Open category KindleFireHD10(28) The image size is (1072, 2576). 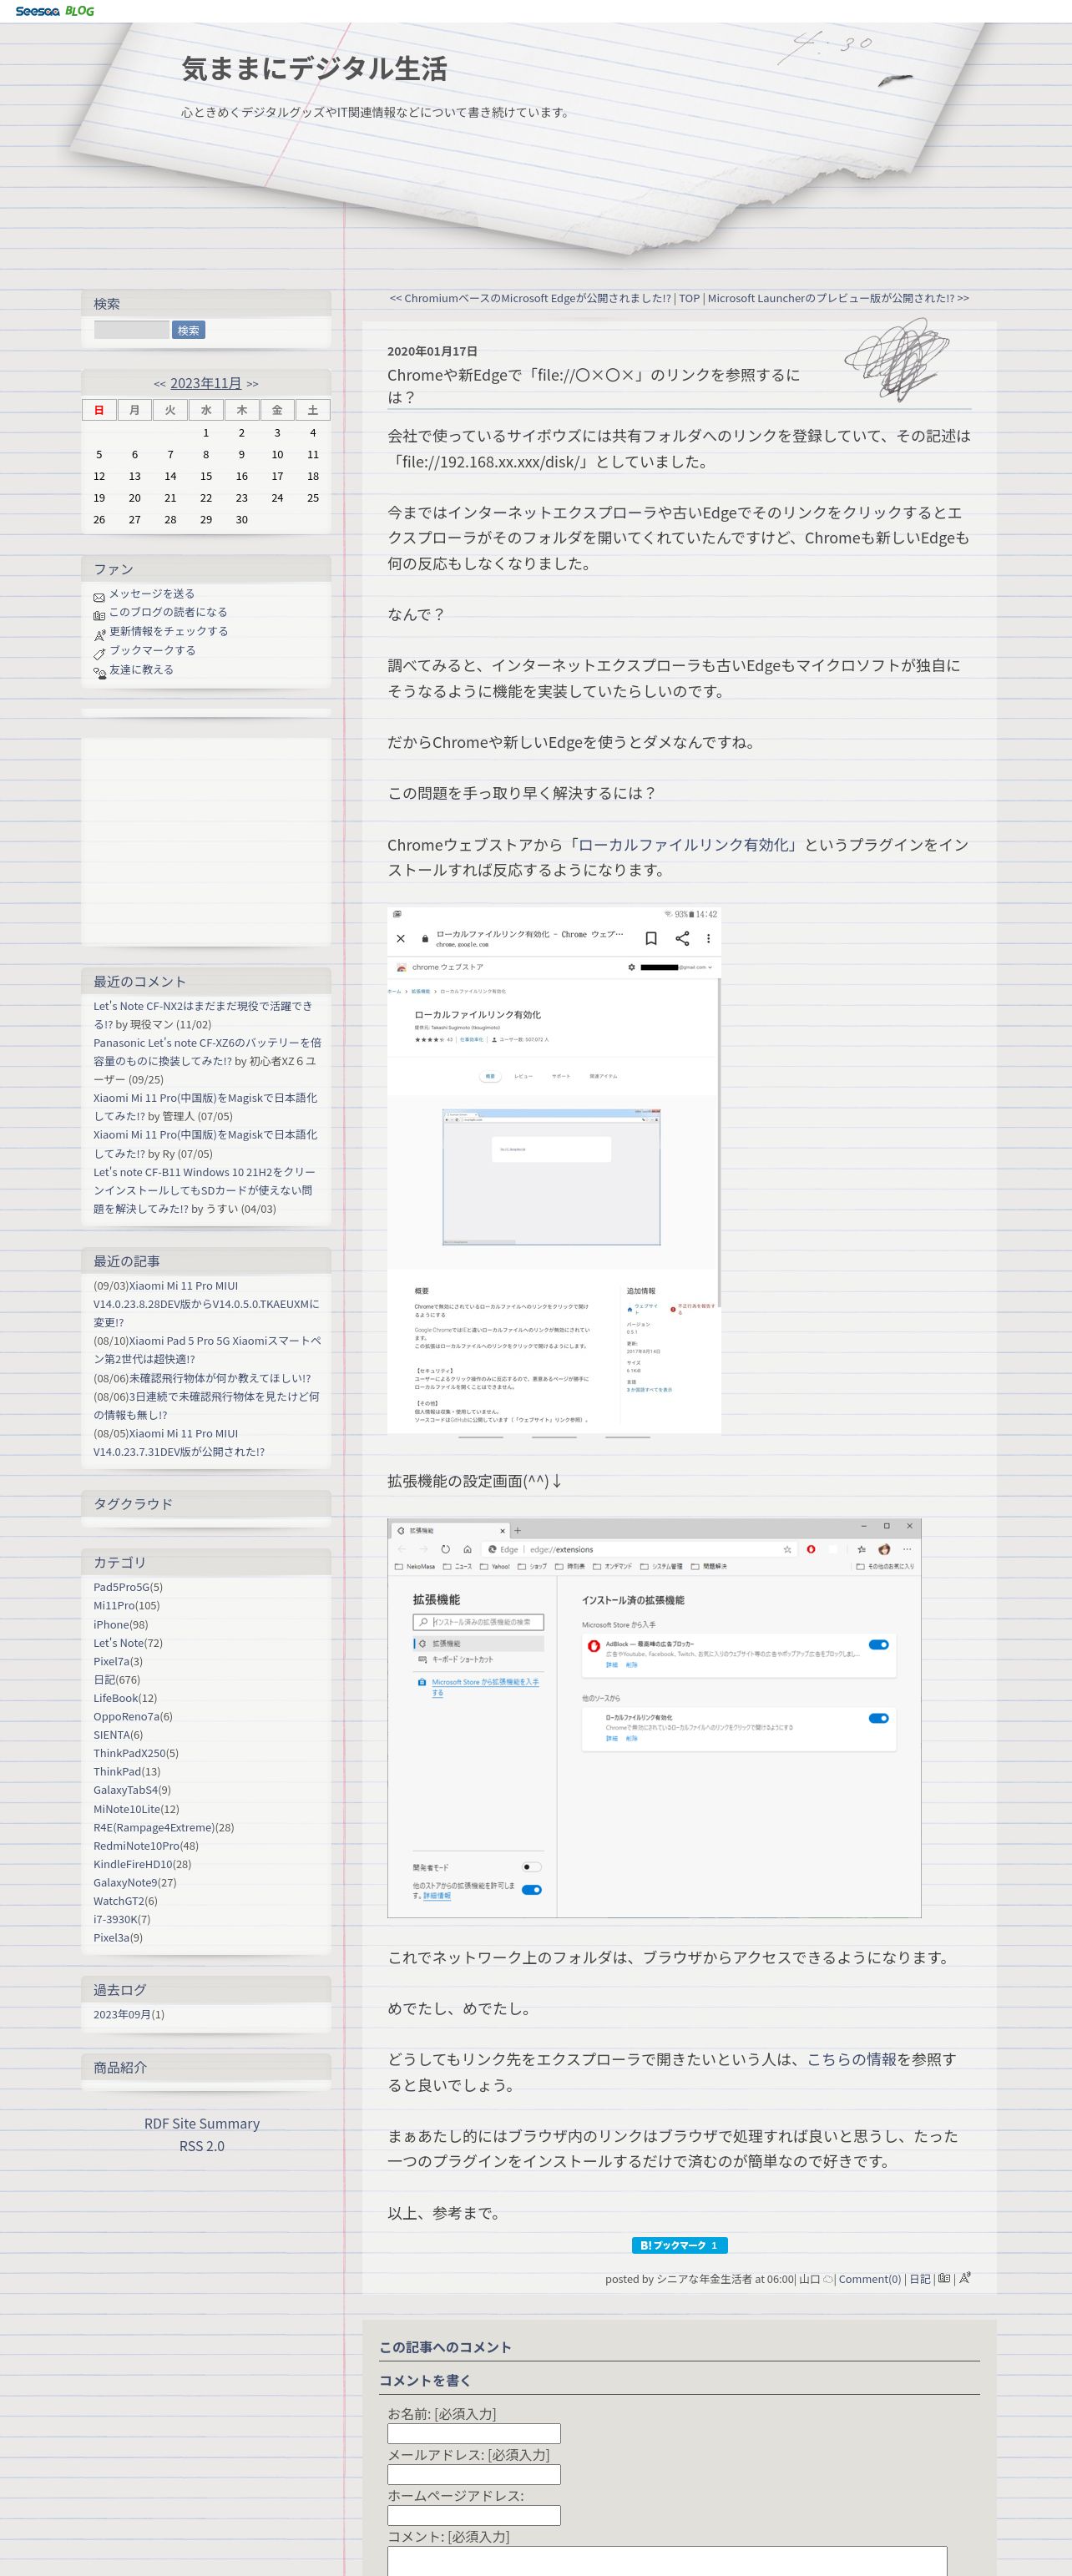(x=142, y=1864)
